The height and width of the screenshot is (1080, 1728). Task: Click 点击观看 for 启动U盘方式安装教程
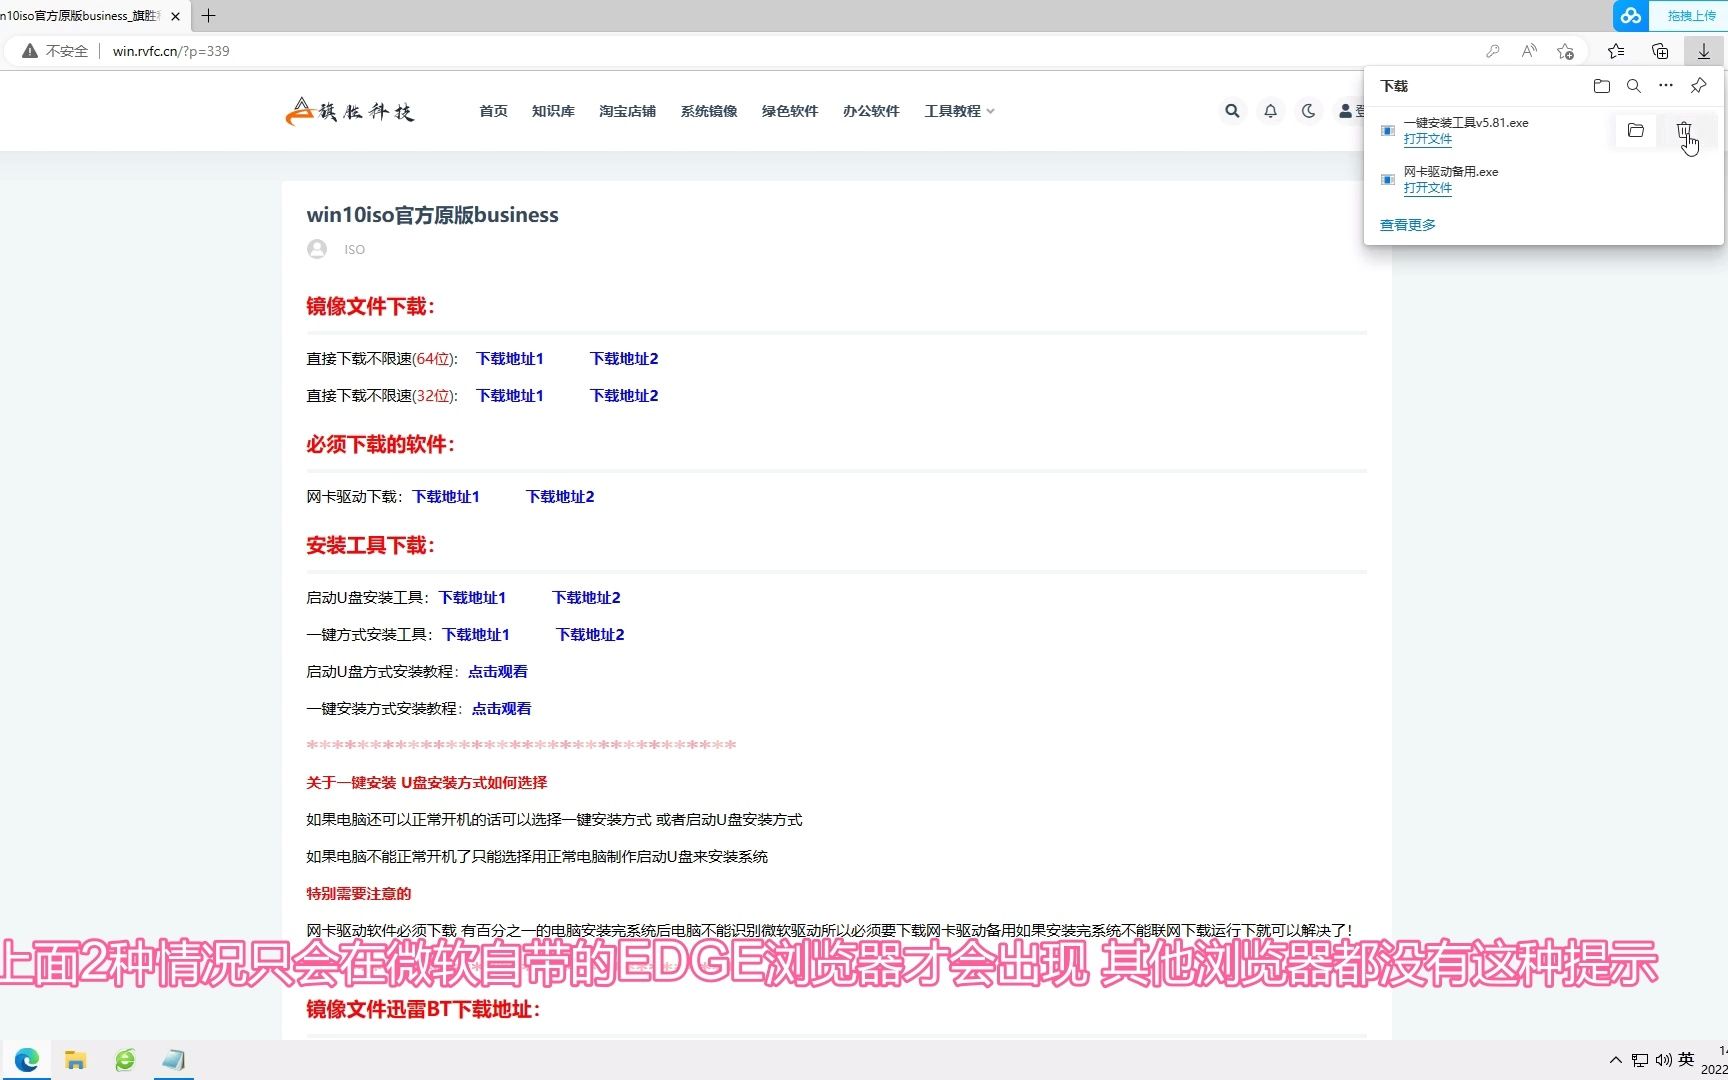(498, 672)
